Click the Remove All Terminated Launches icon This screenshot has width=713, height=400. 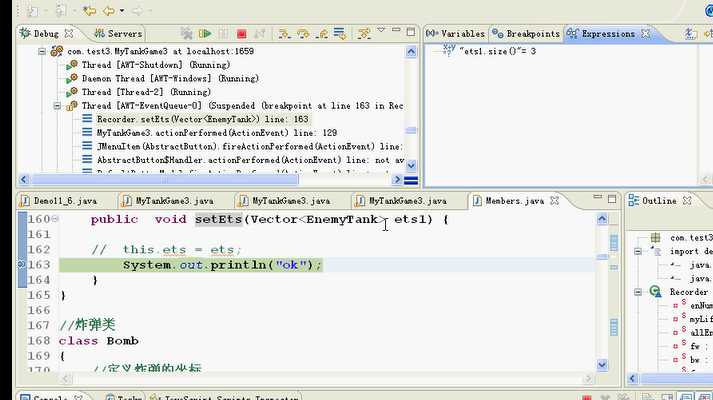coord(186,33)
